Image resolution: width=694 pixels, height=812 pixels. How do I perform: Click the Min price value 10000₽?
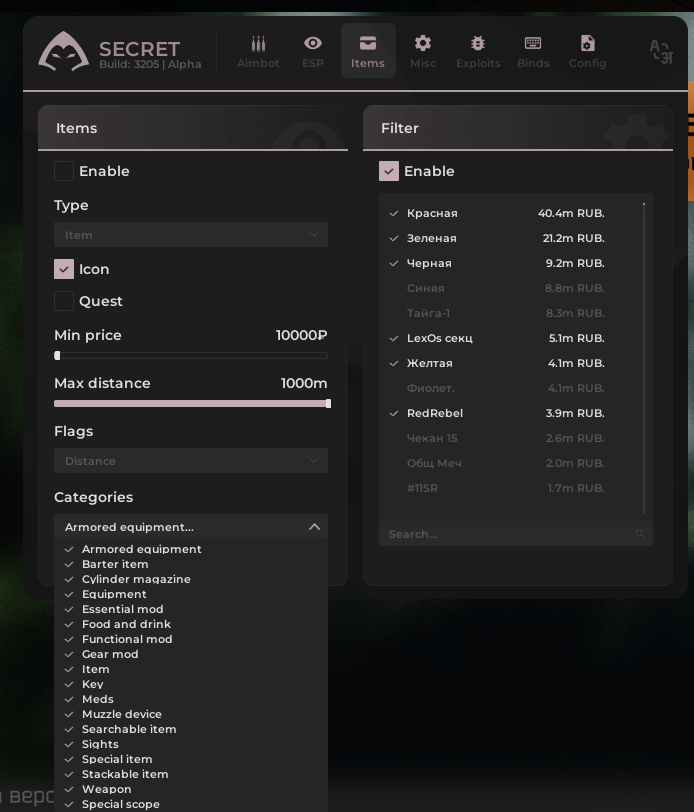click(301, 335)
